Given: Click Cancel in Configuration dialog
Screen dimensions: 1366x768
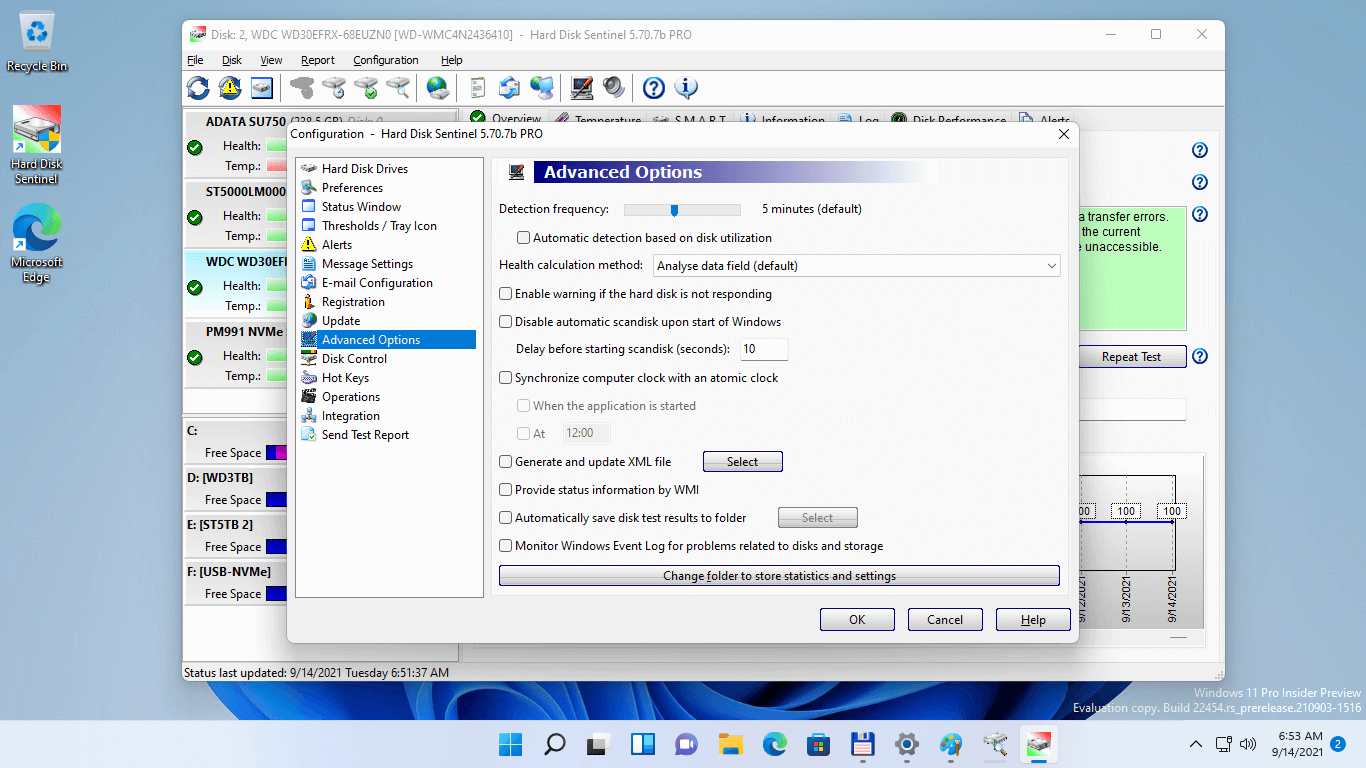Looking at the screenshot, I should (945, 620).
